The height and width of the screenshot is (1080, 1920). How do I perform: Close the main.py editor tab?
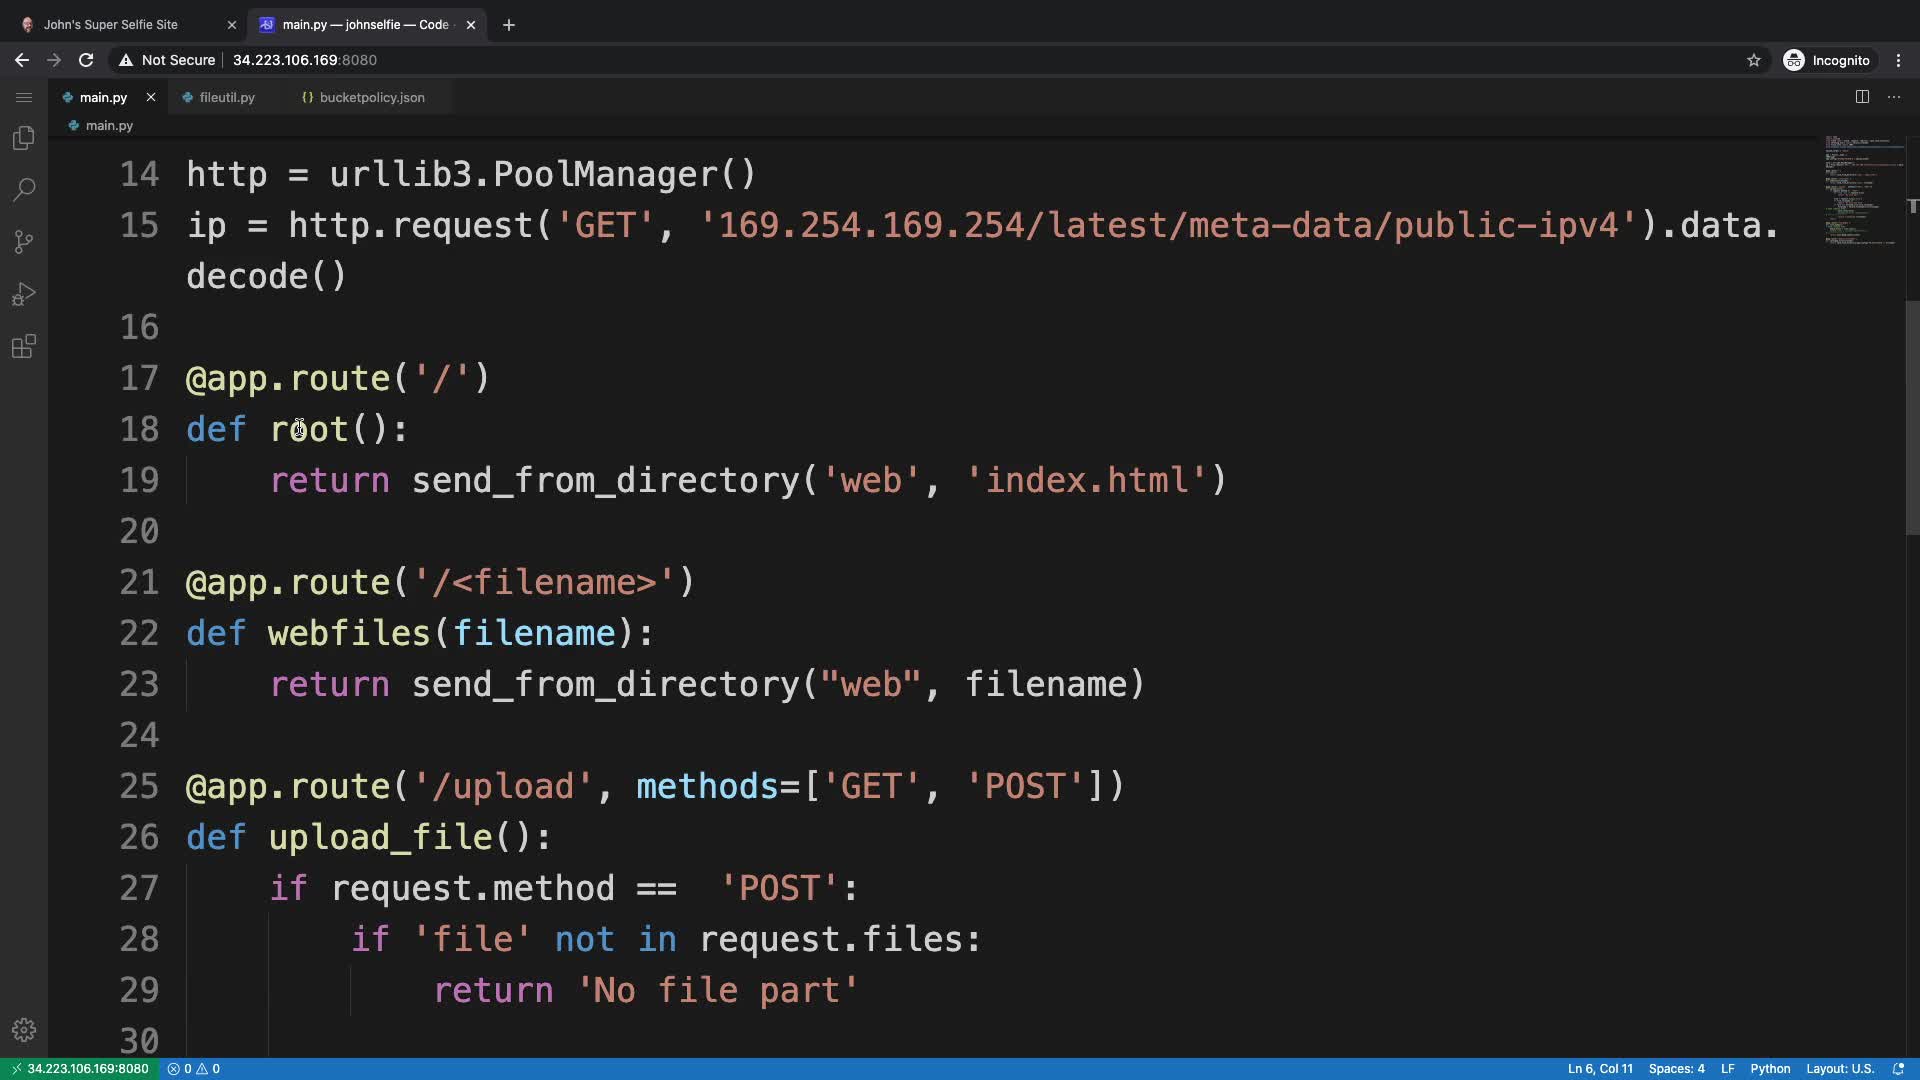[x=151, y=97]
